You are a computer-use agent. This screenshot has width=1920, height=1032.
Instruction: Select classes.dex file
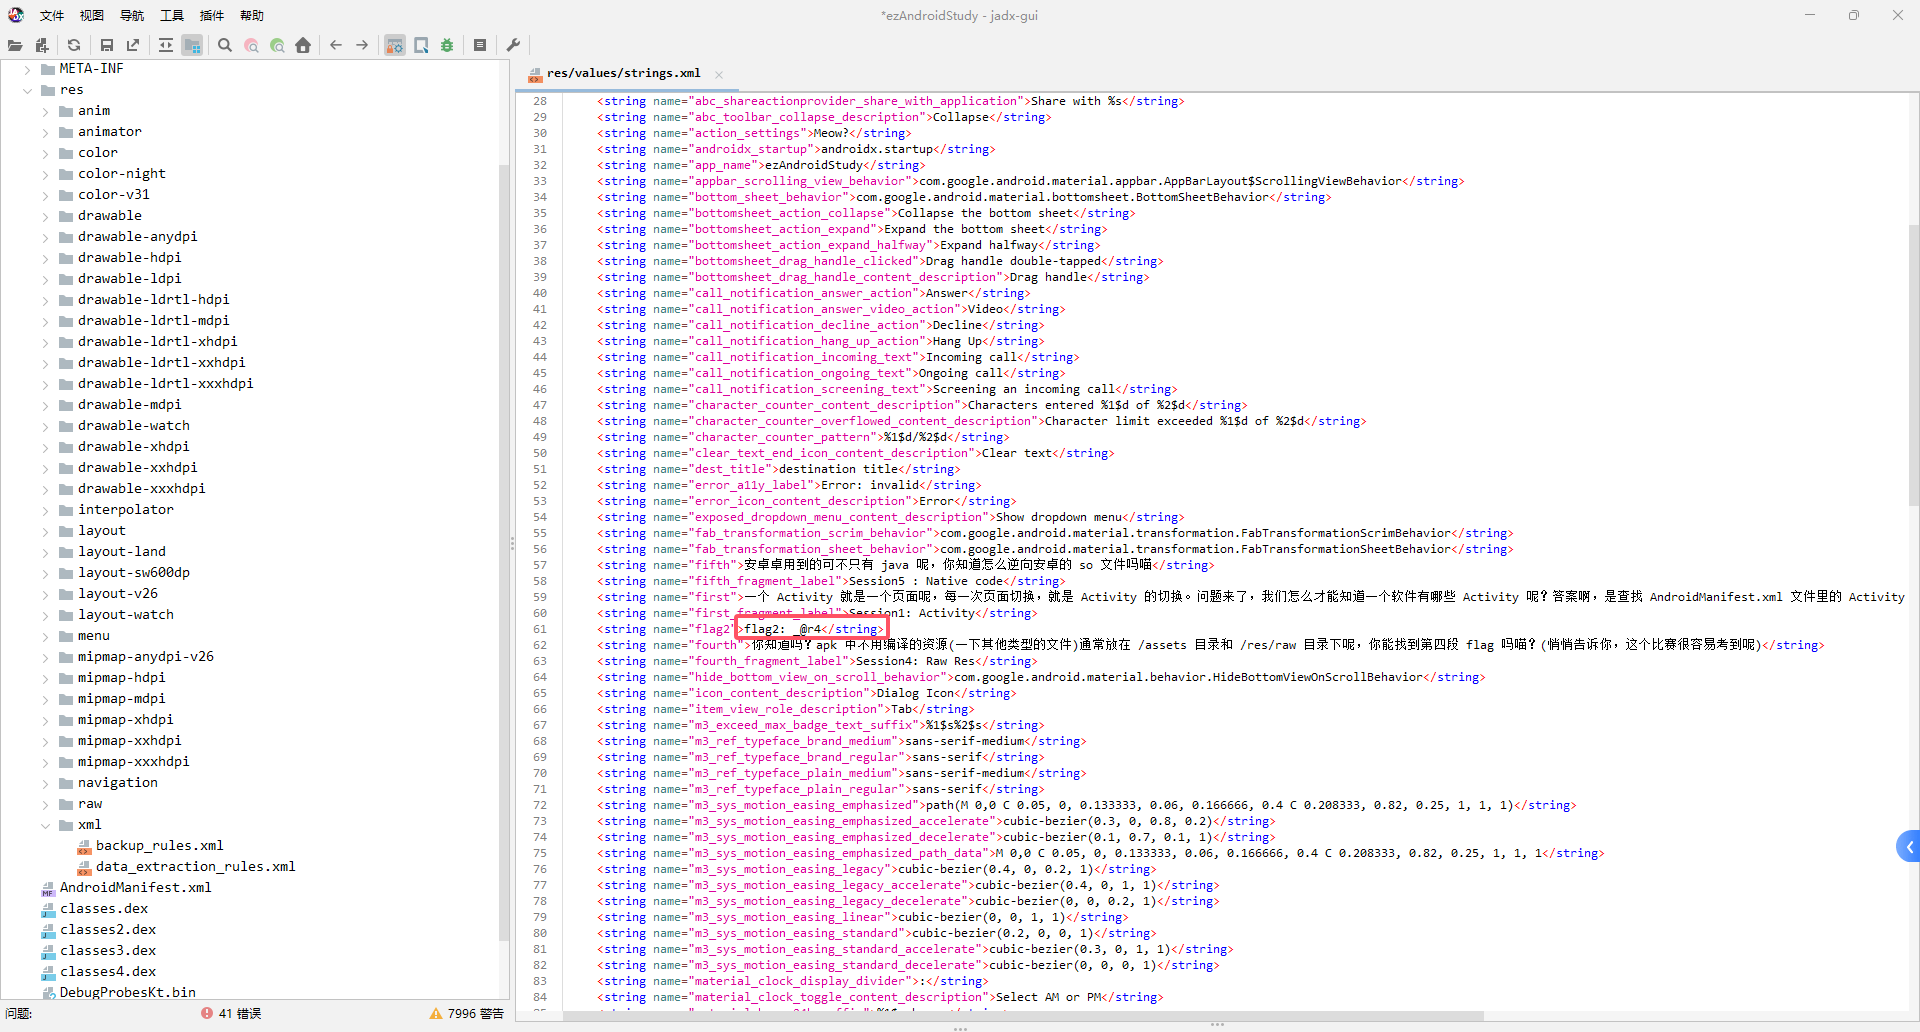pos(104,909)
